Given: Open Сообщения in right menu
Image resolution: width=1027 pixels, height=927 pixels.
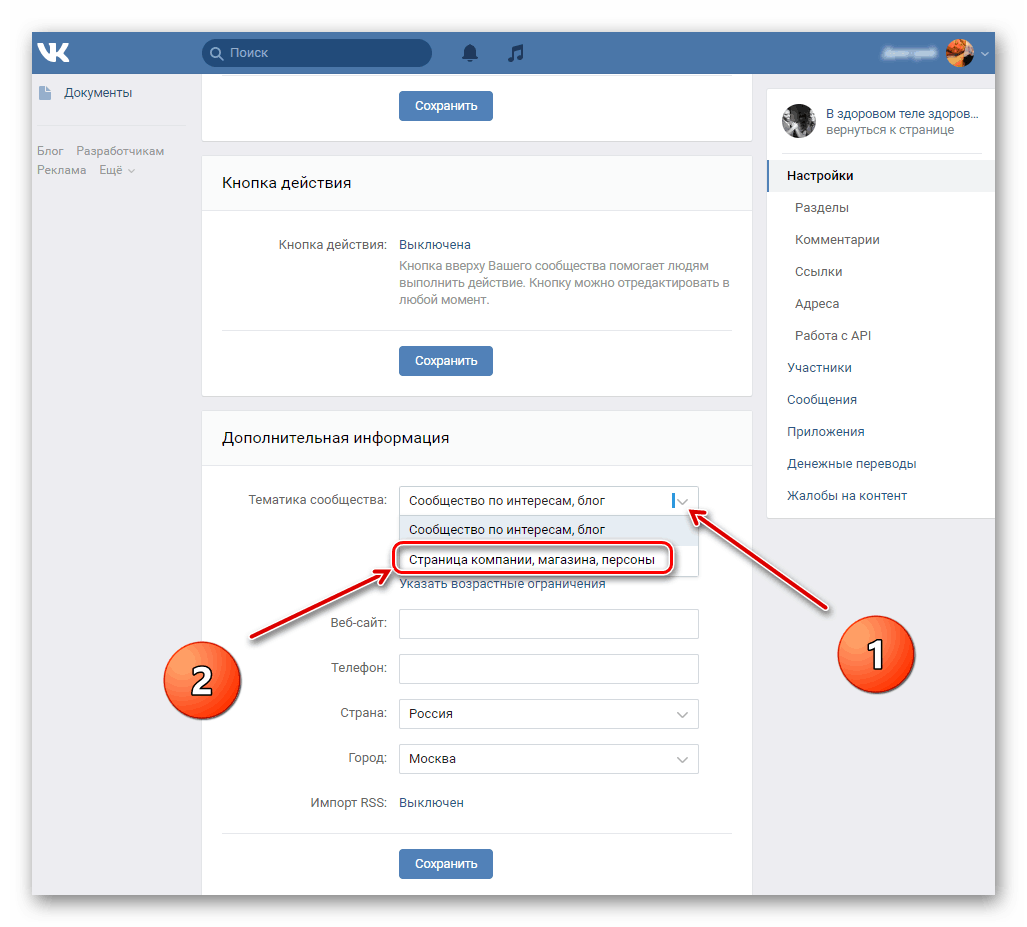Looking at the screenshot, I should (821, 400).
